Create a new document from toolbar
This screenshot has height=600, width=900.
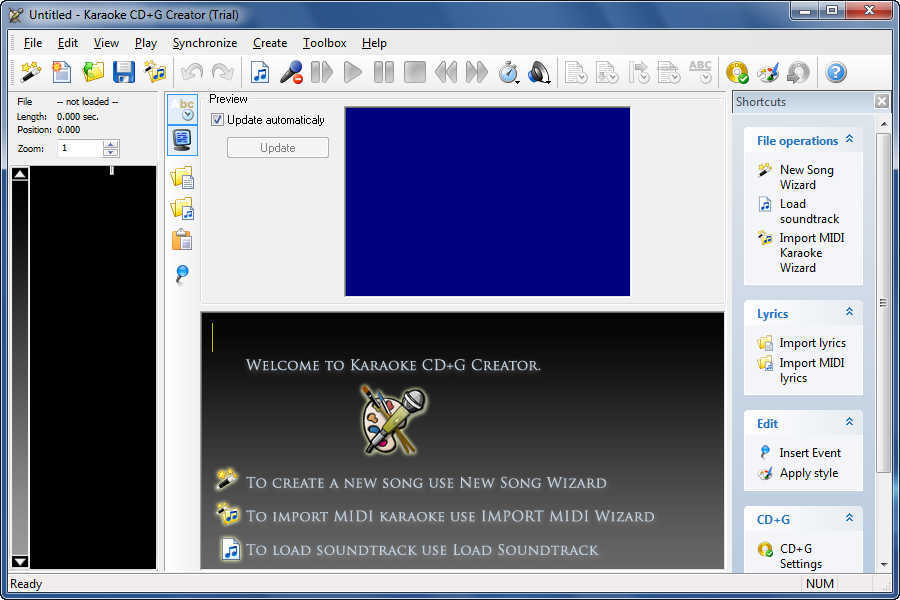(62, 72)
